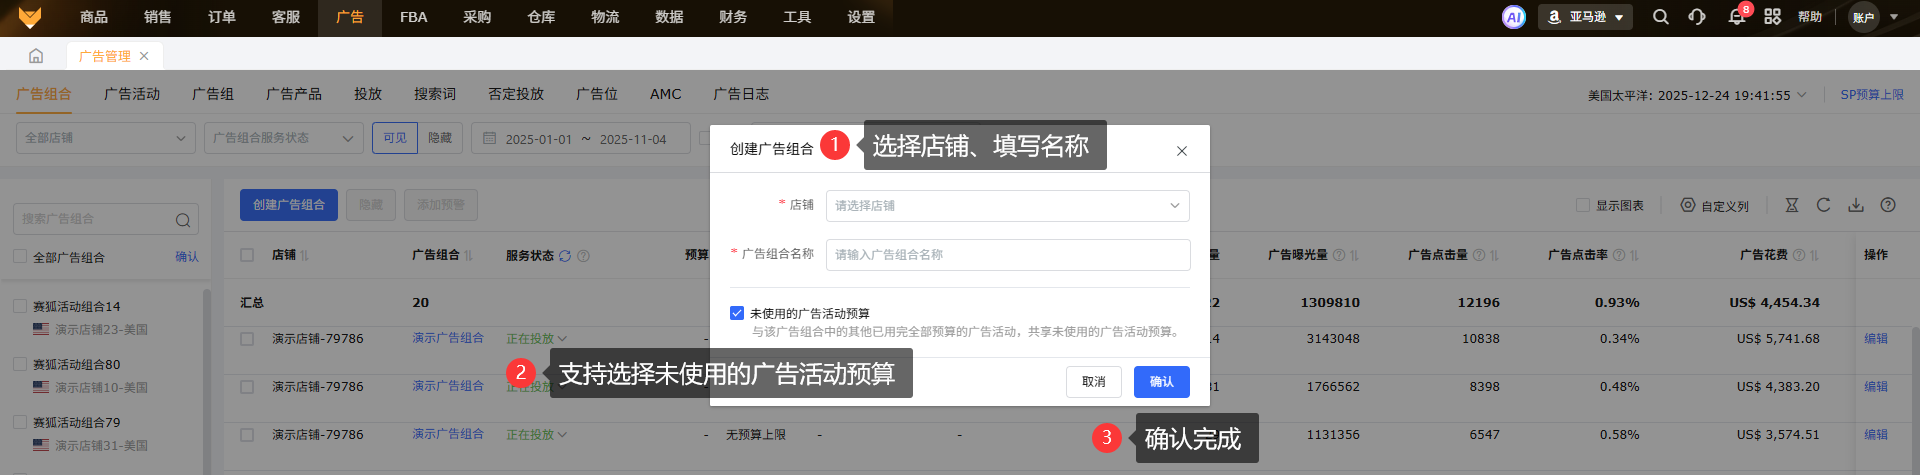Click 取消 in the dialog
1920x475 pixels.
[x=1094, y=382]
